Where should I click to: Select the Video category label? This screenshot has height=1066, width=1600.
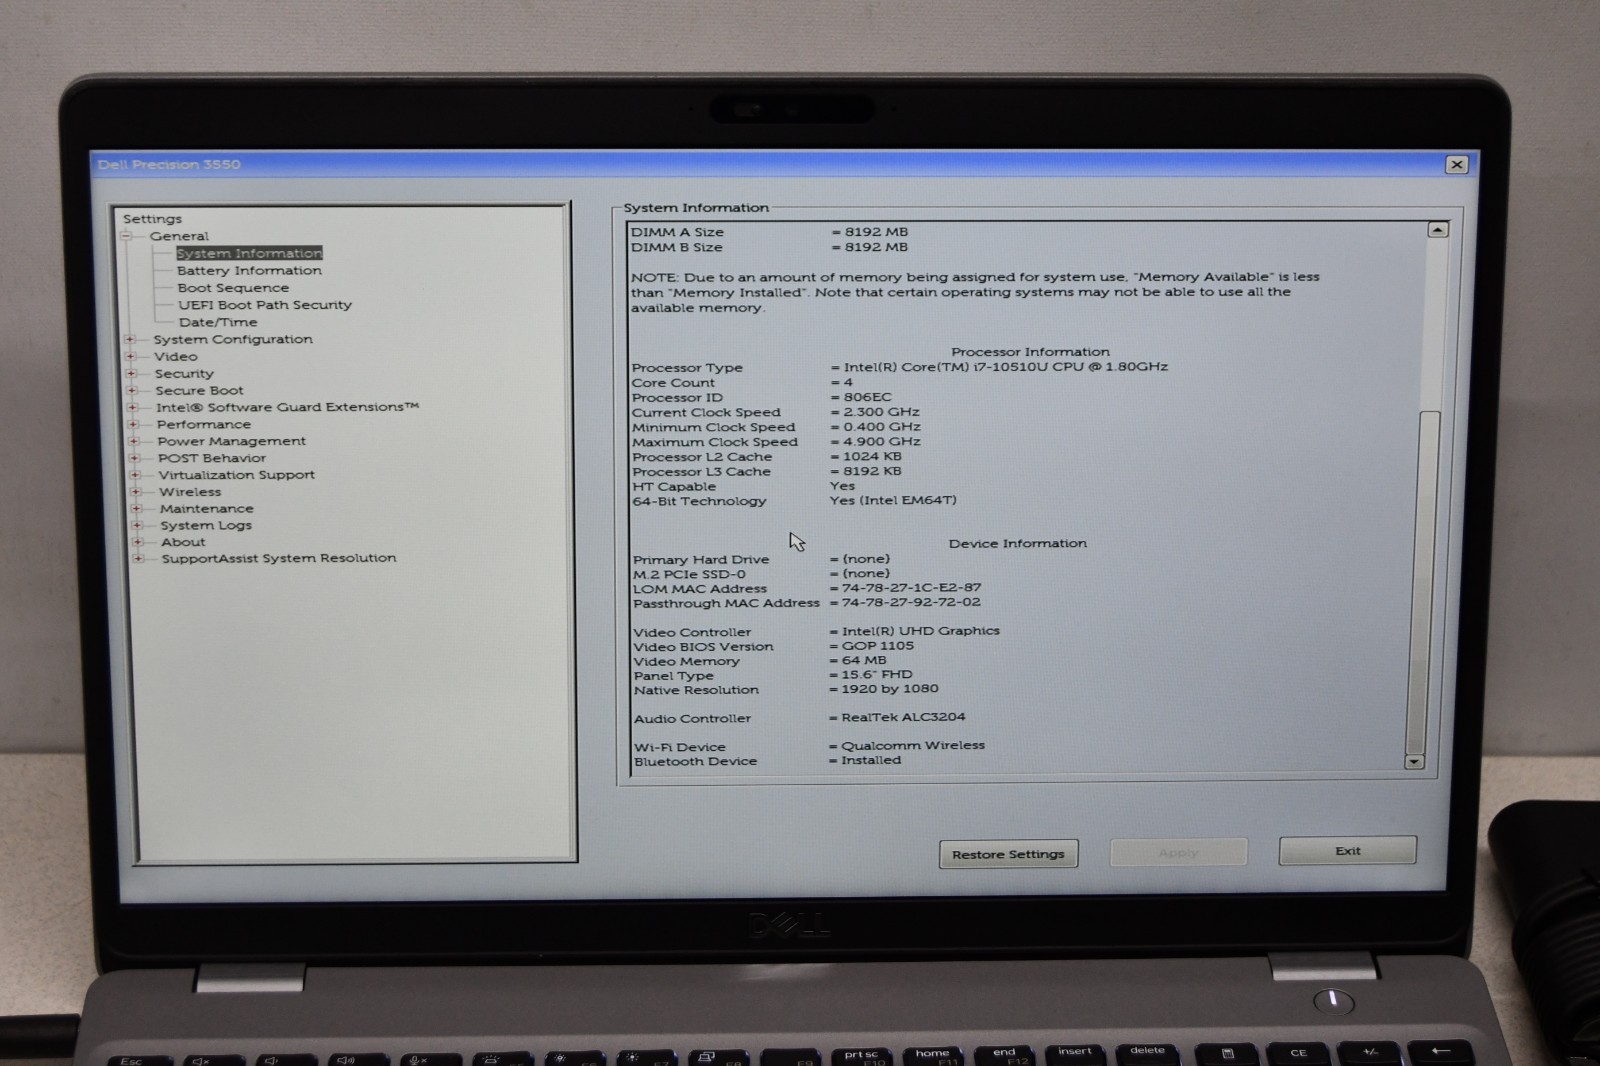pos(176,356)
